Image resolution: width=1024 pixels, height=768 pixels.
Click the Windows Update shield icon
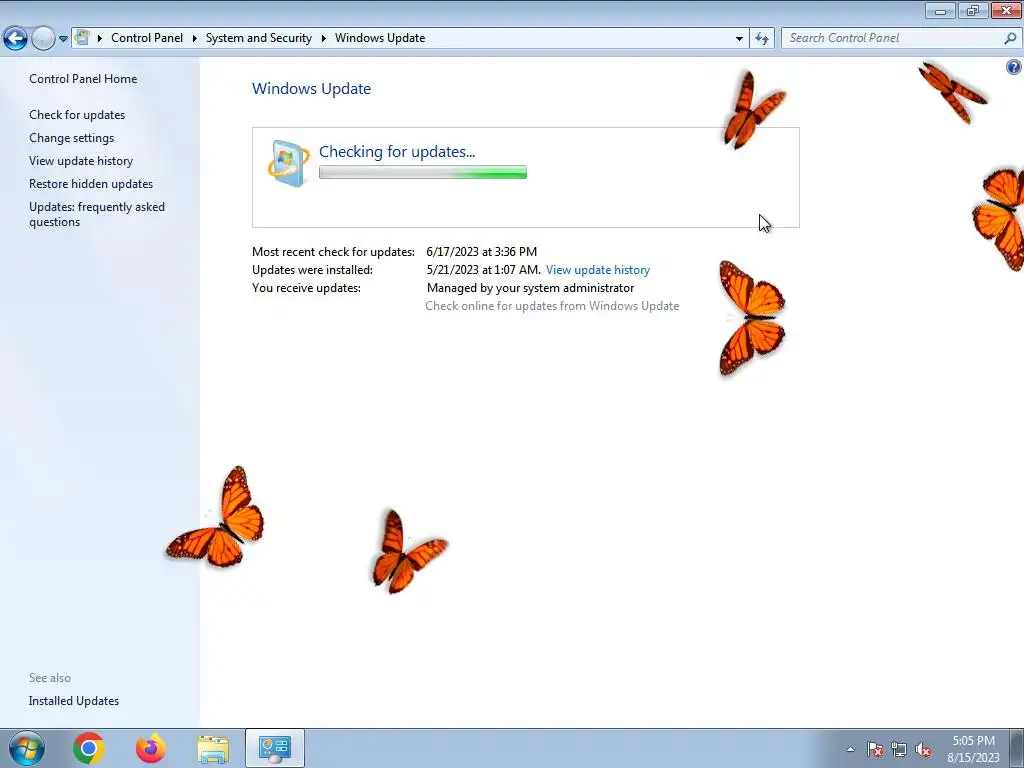(289, 163)
